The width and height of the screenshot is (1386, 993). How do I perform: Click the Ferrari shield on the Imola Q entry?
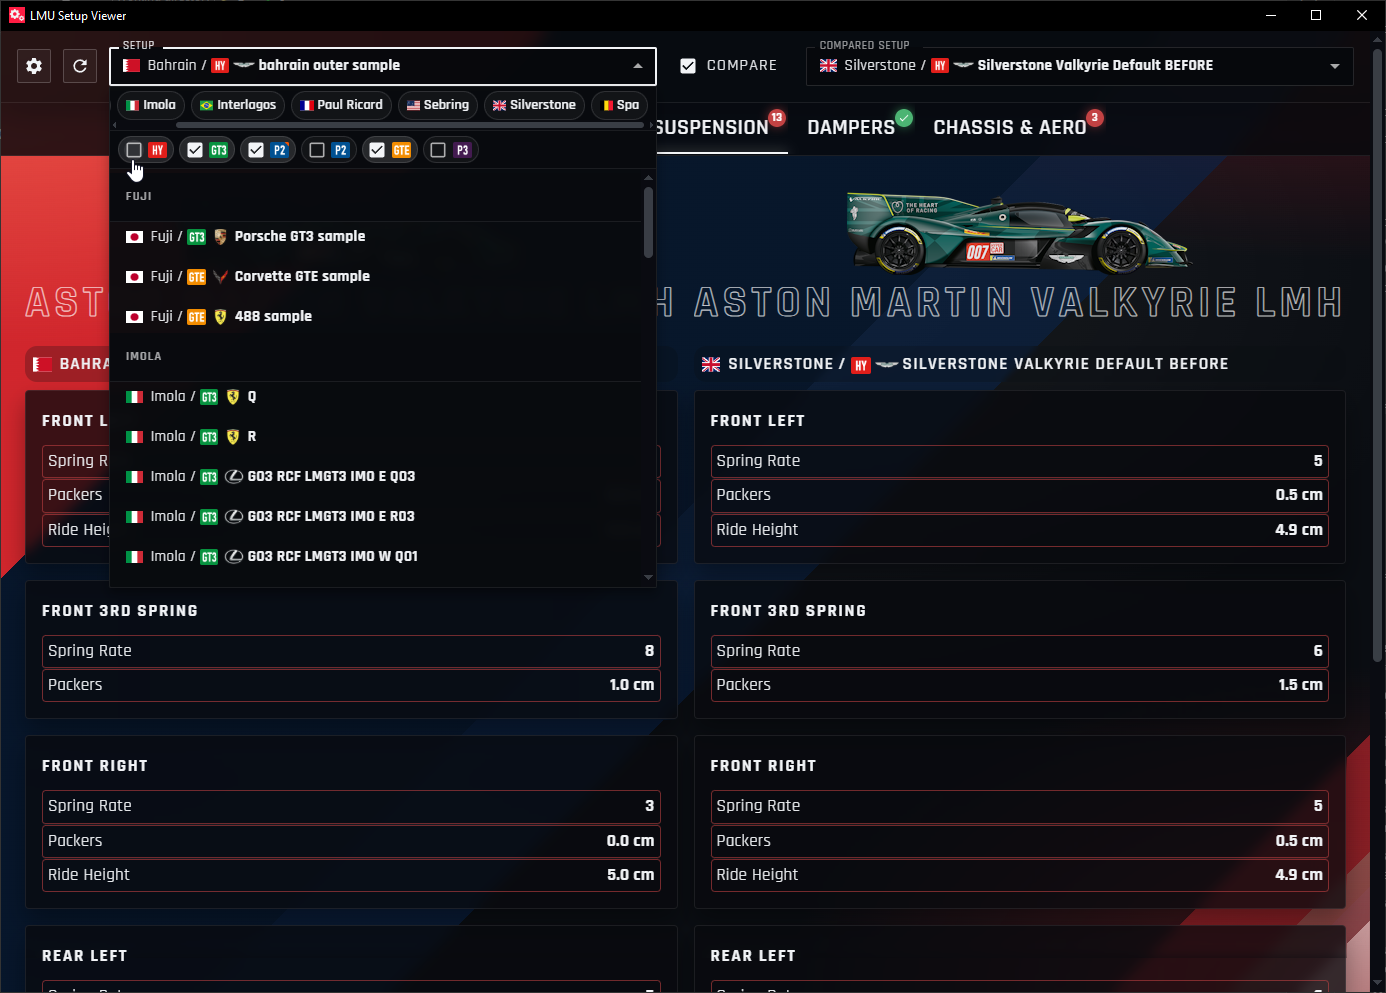point(233,396)
